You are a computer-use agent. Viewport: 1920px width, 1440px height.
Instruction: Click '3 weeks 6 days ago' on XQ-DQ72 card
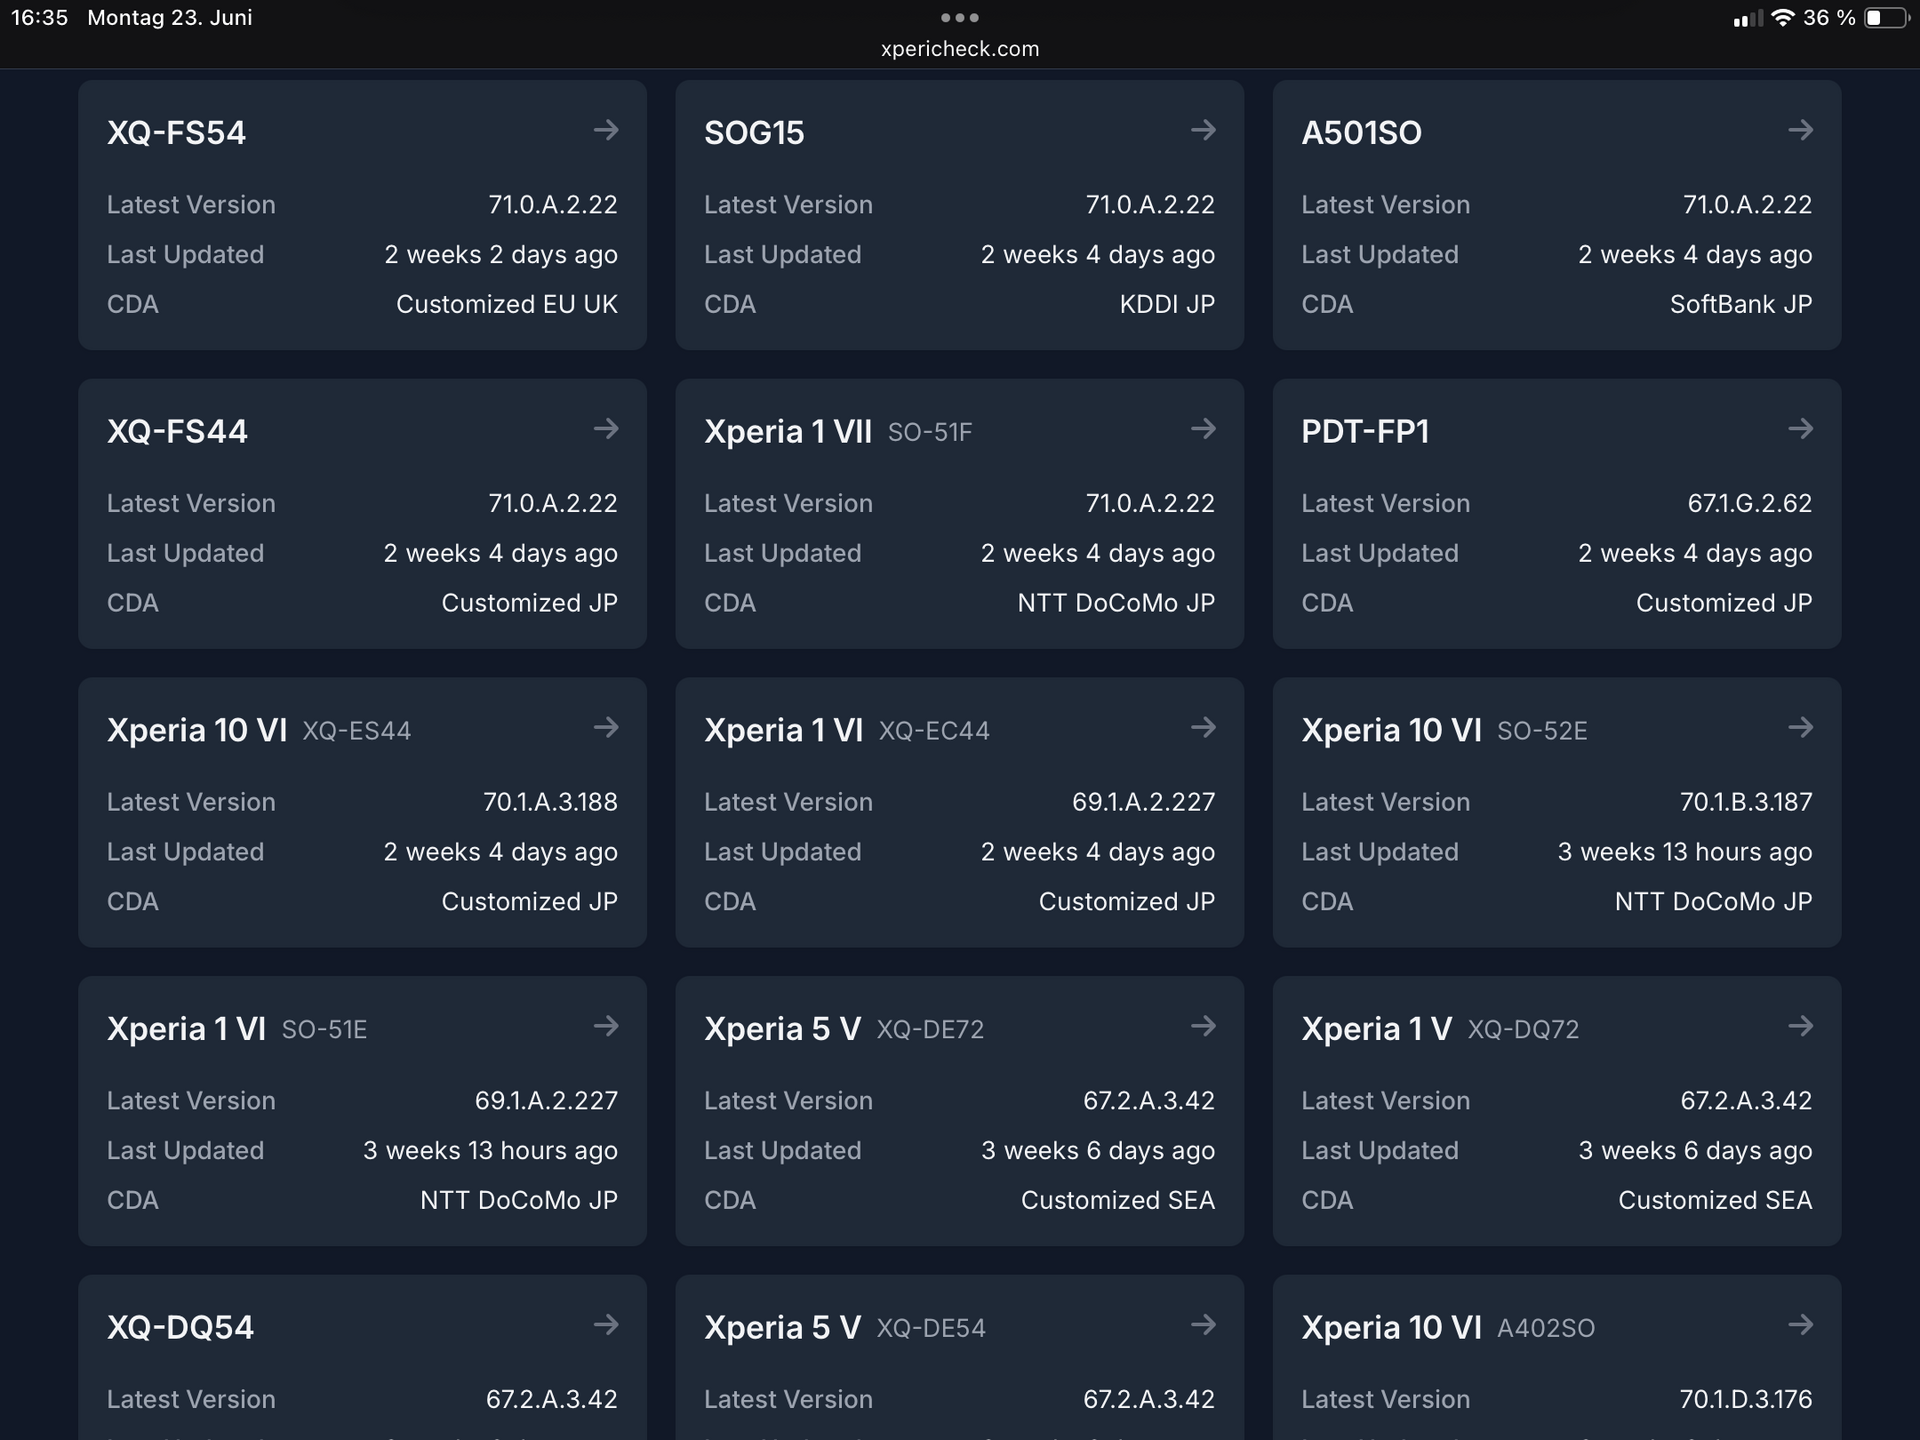point(1695,1152)
